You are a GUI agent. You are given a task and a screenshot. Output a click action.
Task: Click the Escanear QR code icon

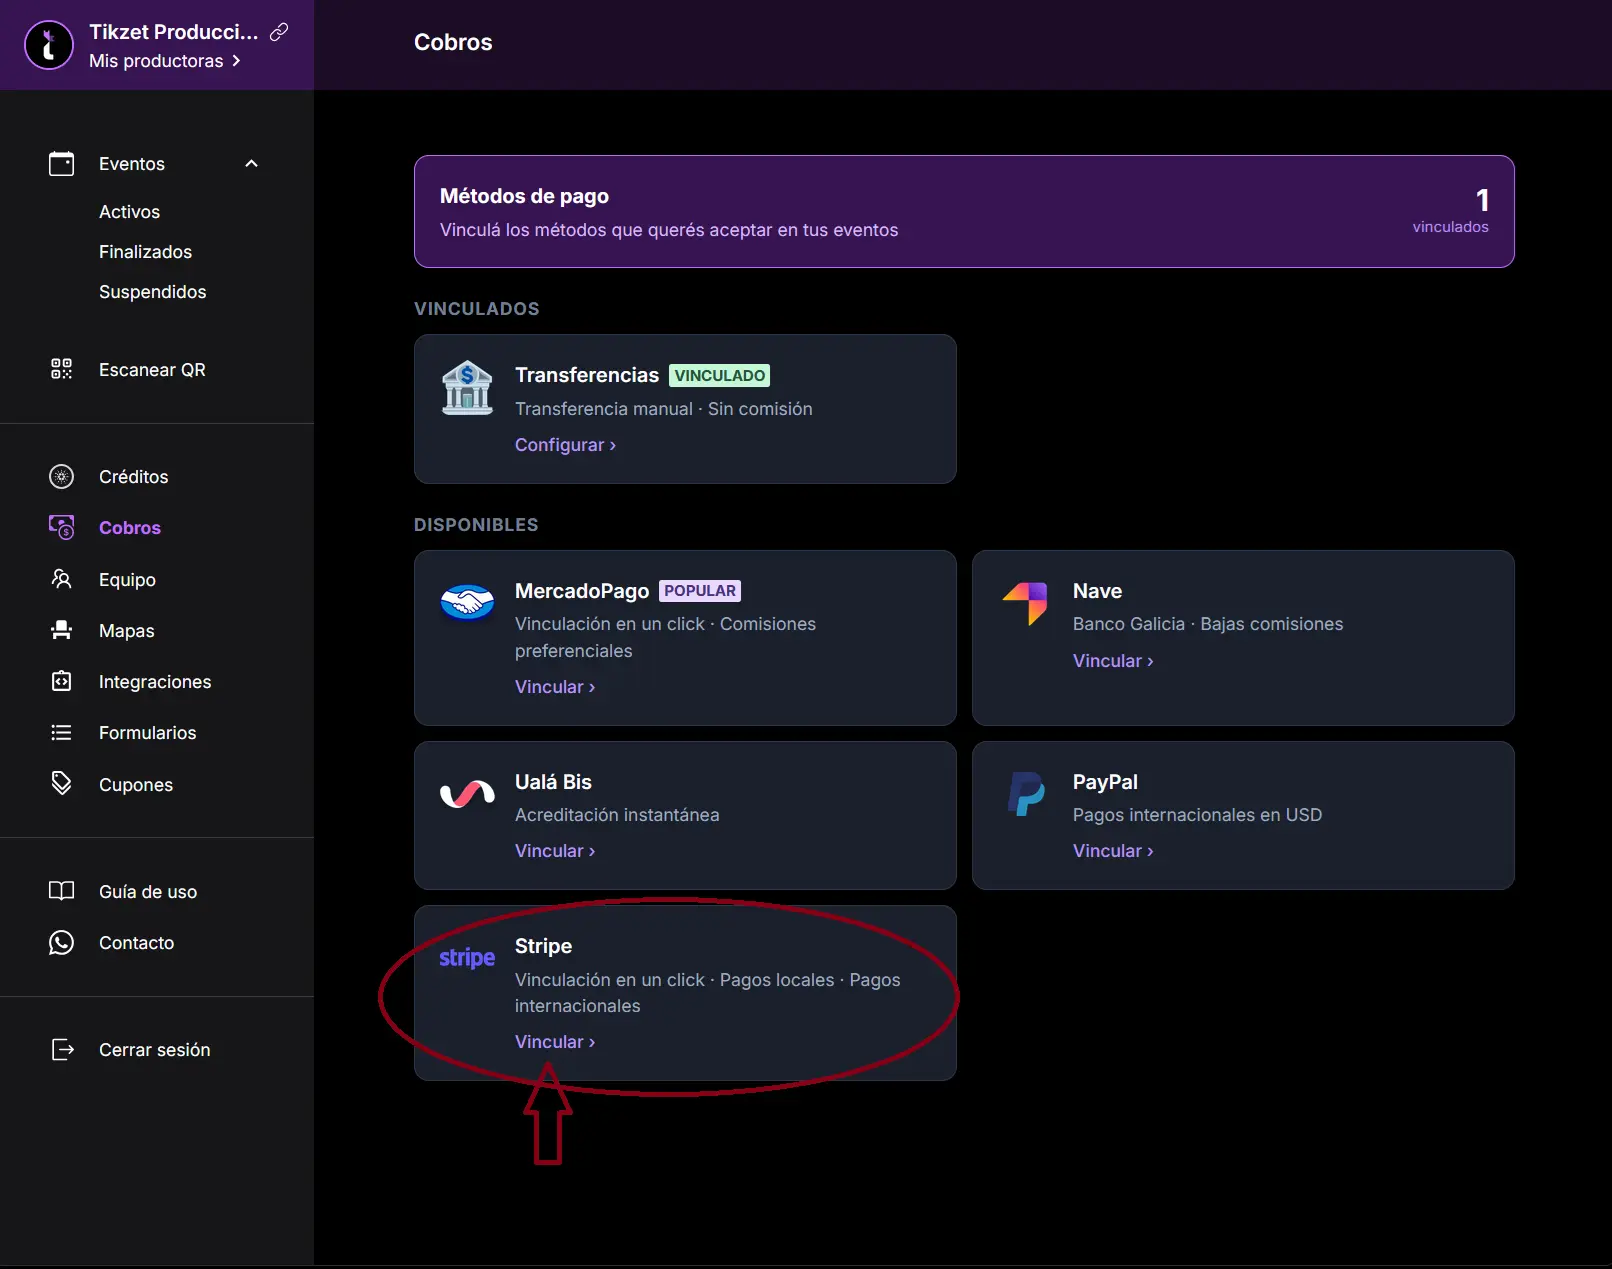pyautogui.click(x=61, y=369)
